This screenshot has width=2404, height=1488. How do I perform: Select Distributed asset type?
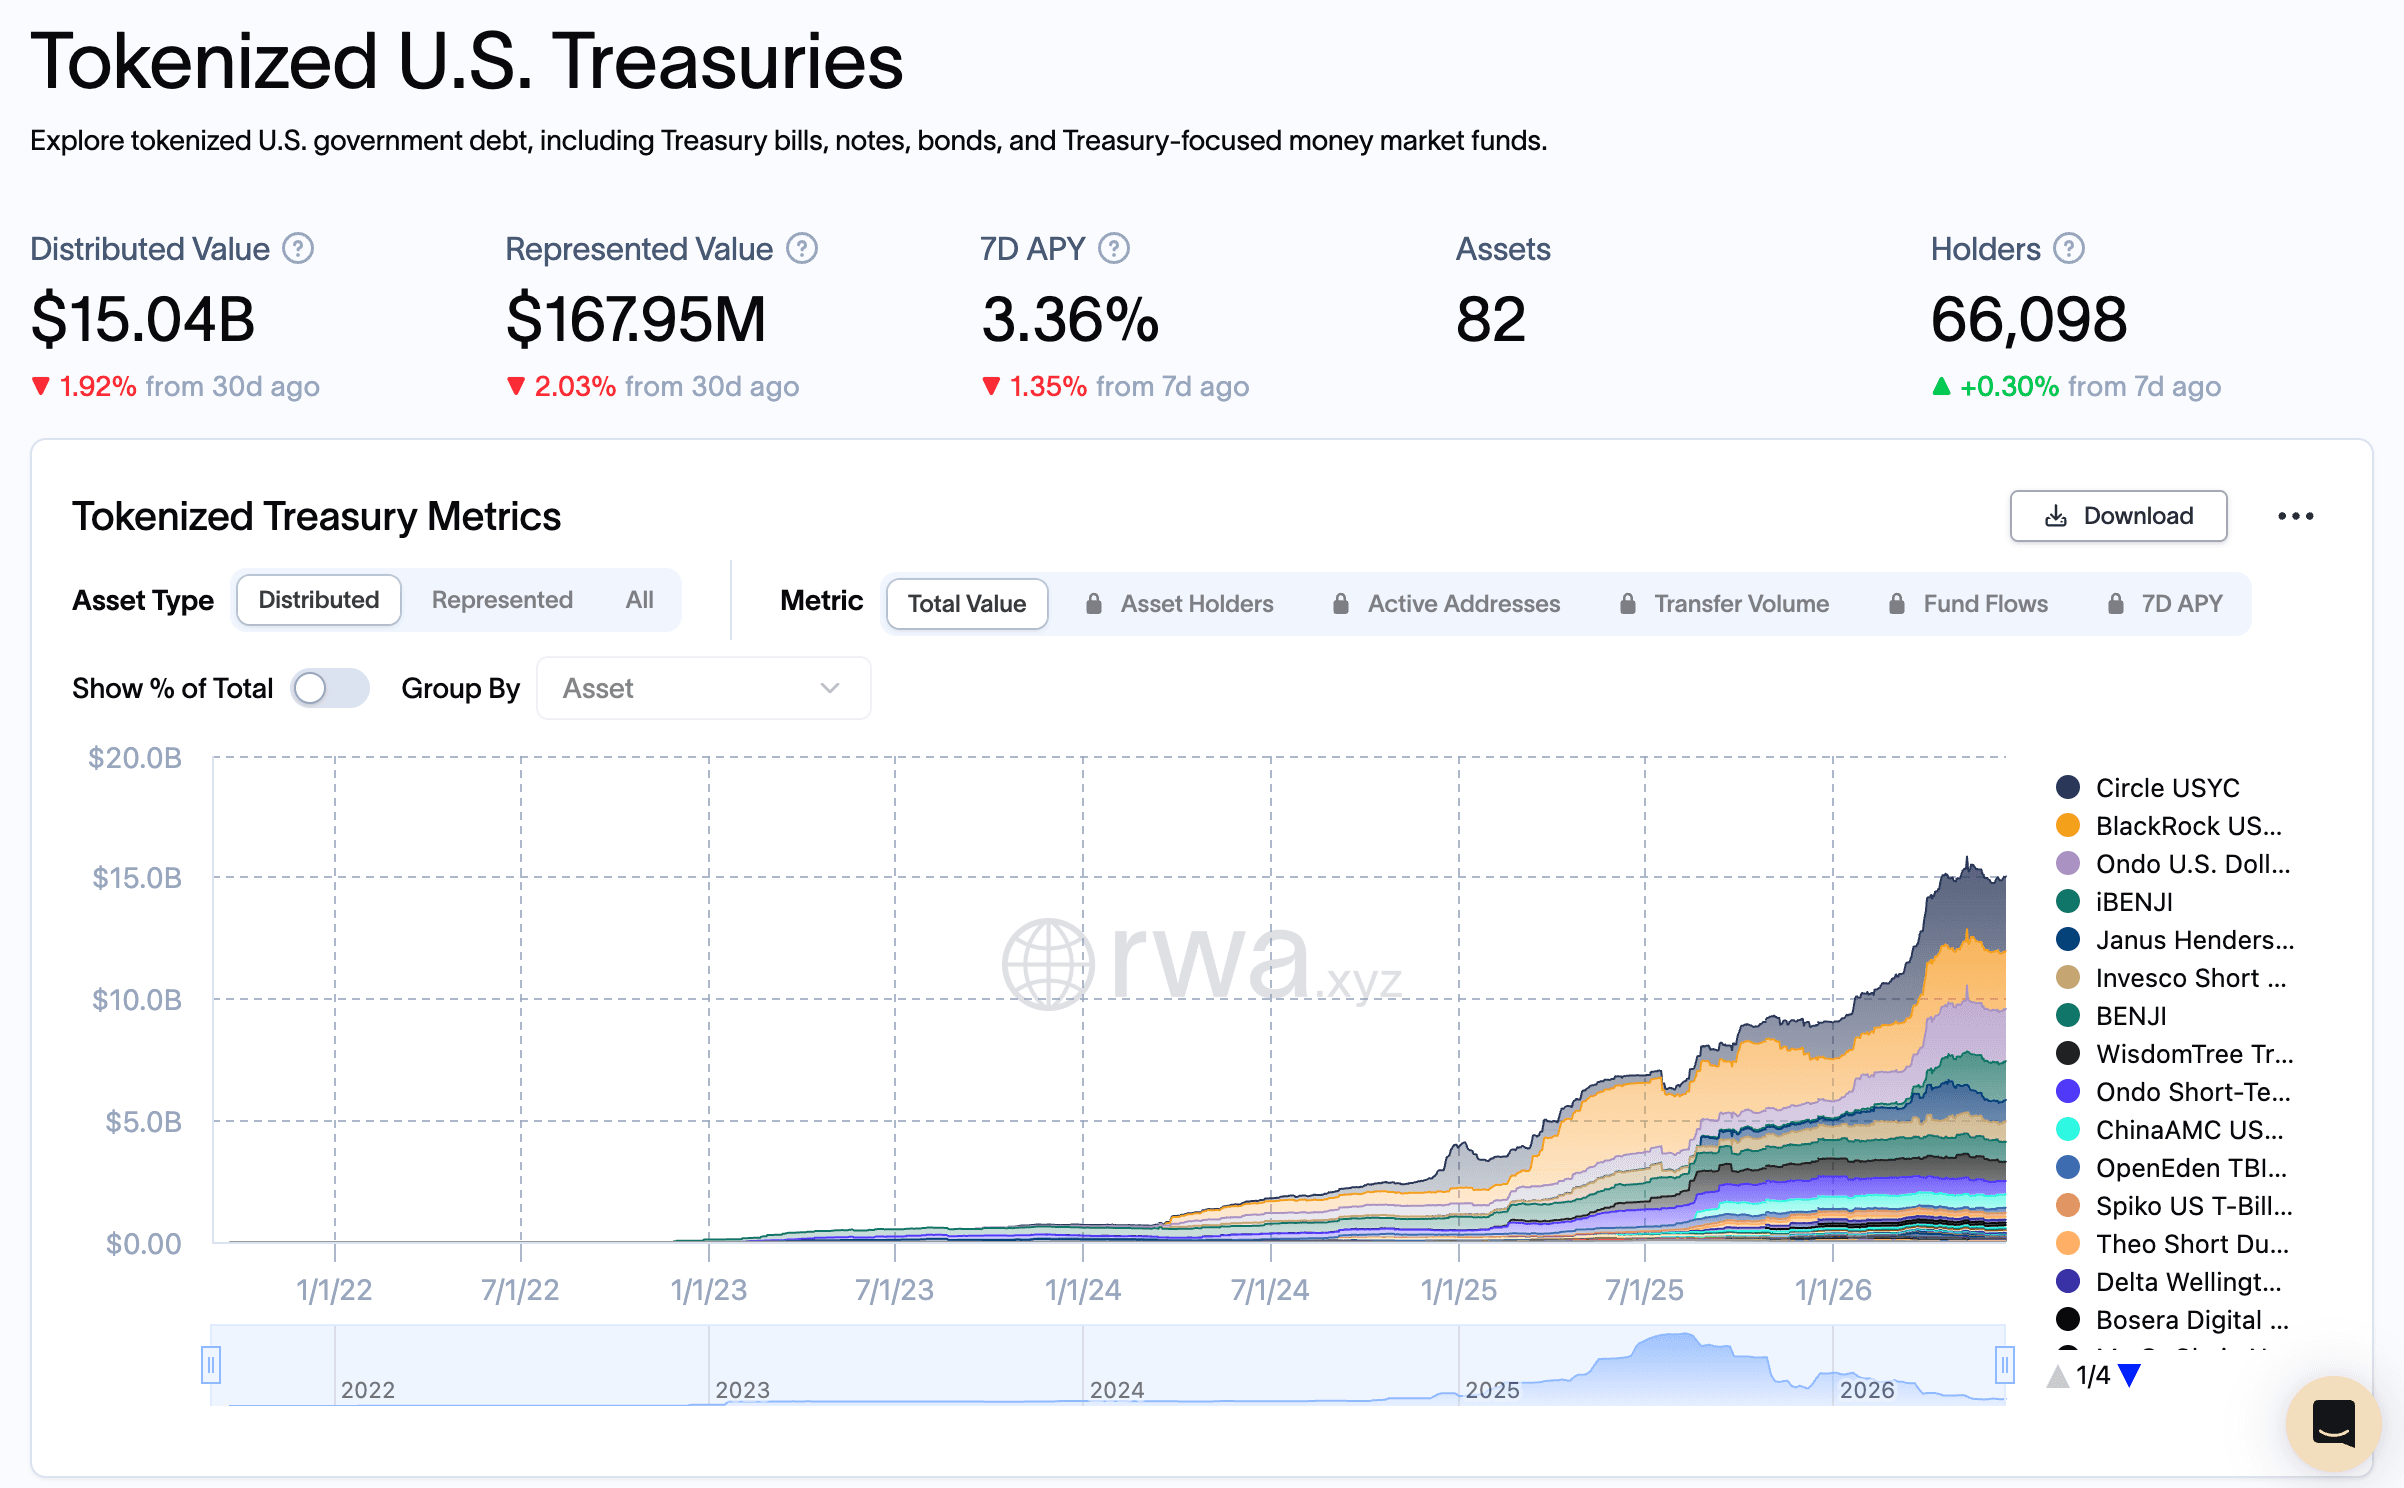(x=319, y=600)
